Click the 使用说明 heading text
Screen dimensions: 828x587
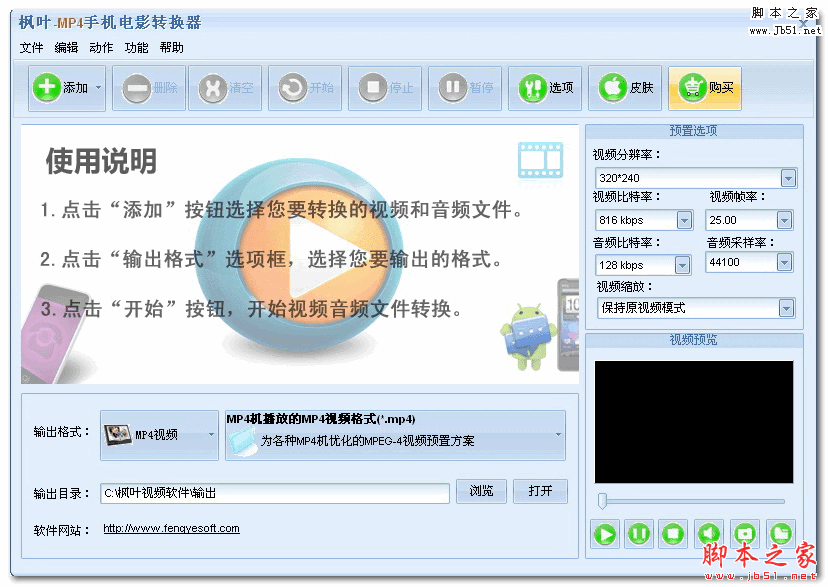pyautogui.click(x=101, y=161)
